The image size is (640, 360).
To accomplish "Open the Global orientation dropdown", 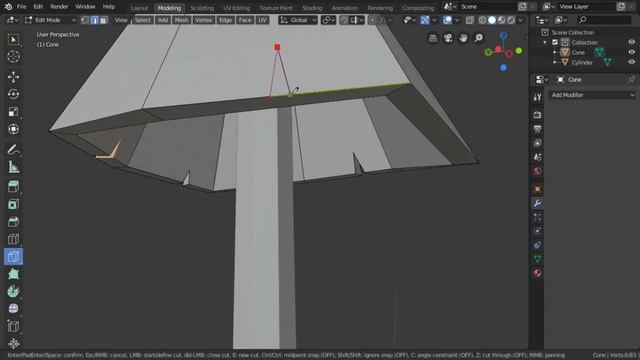I will pos(298,20).
